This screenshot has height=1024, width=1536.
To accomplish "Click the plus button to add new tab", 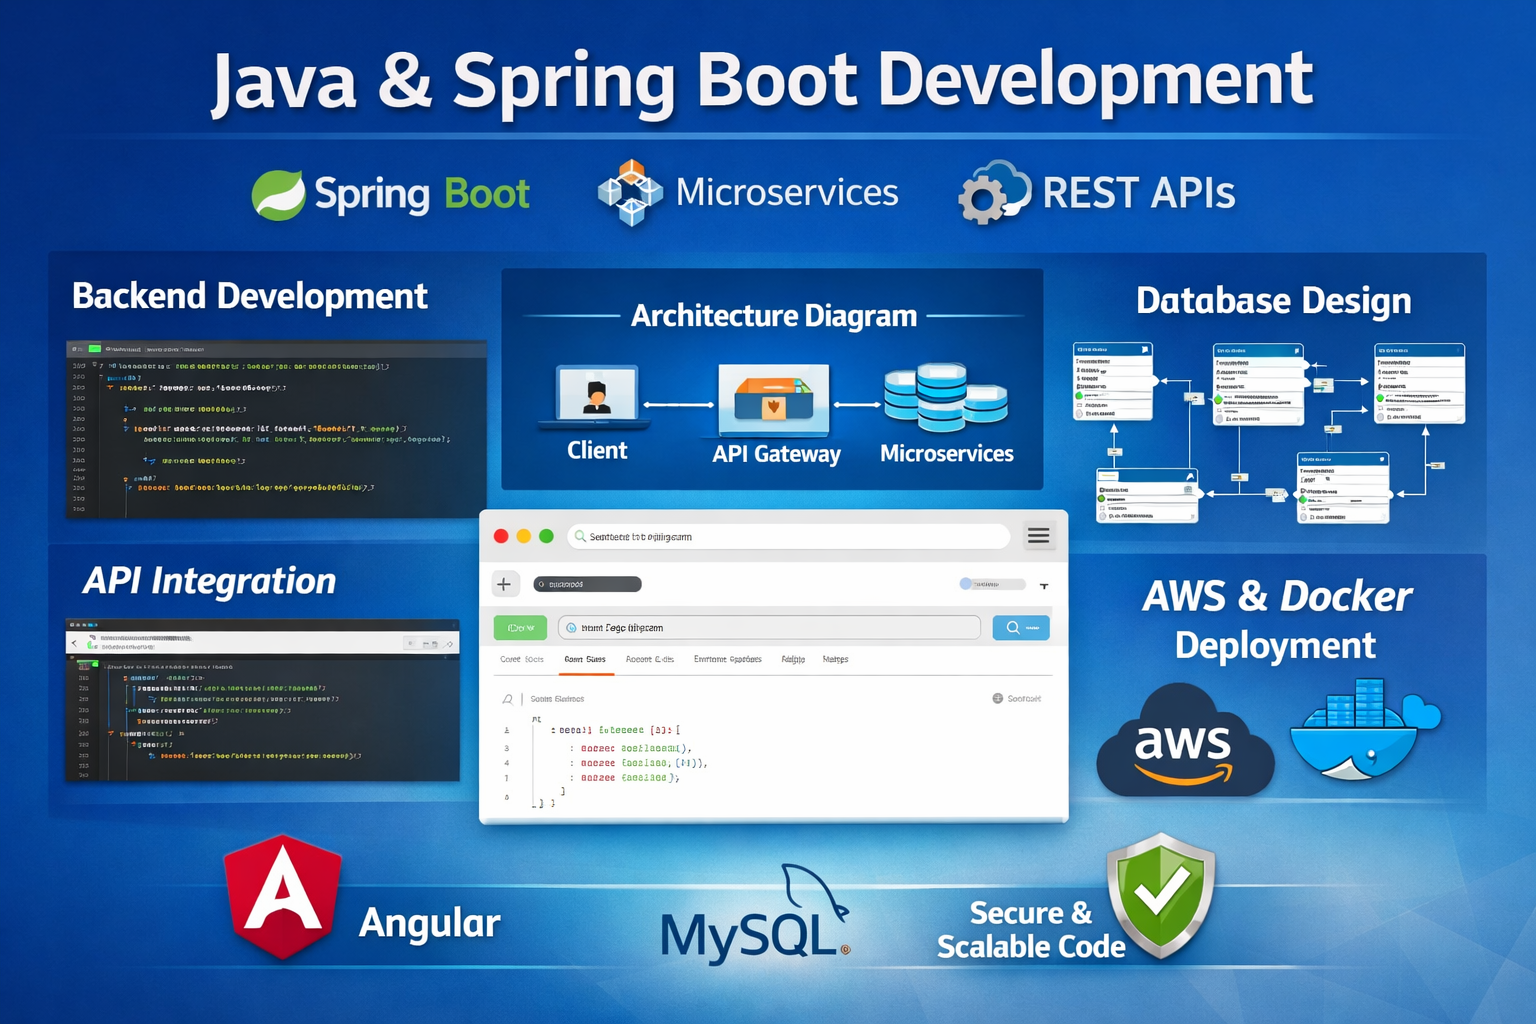I will coord(504,584).
